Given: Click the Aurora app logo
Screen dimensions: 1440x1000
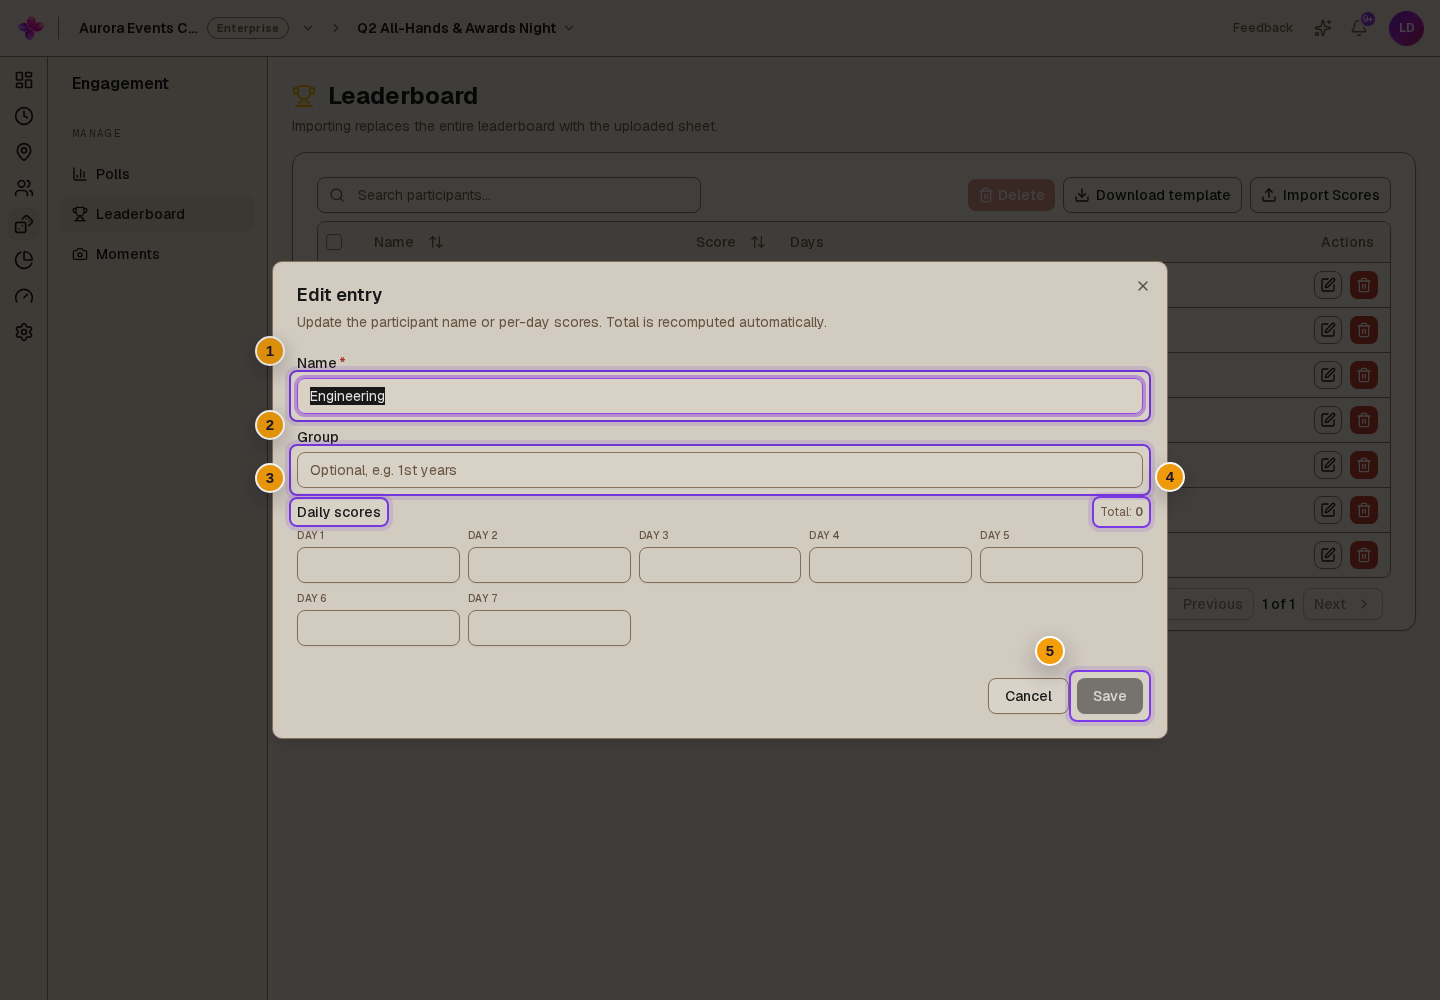Looking at the screenshot, I should (31, 28).
